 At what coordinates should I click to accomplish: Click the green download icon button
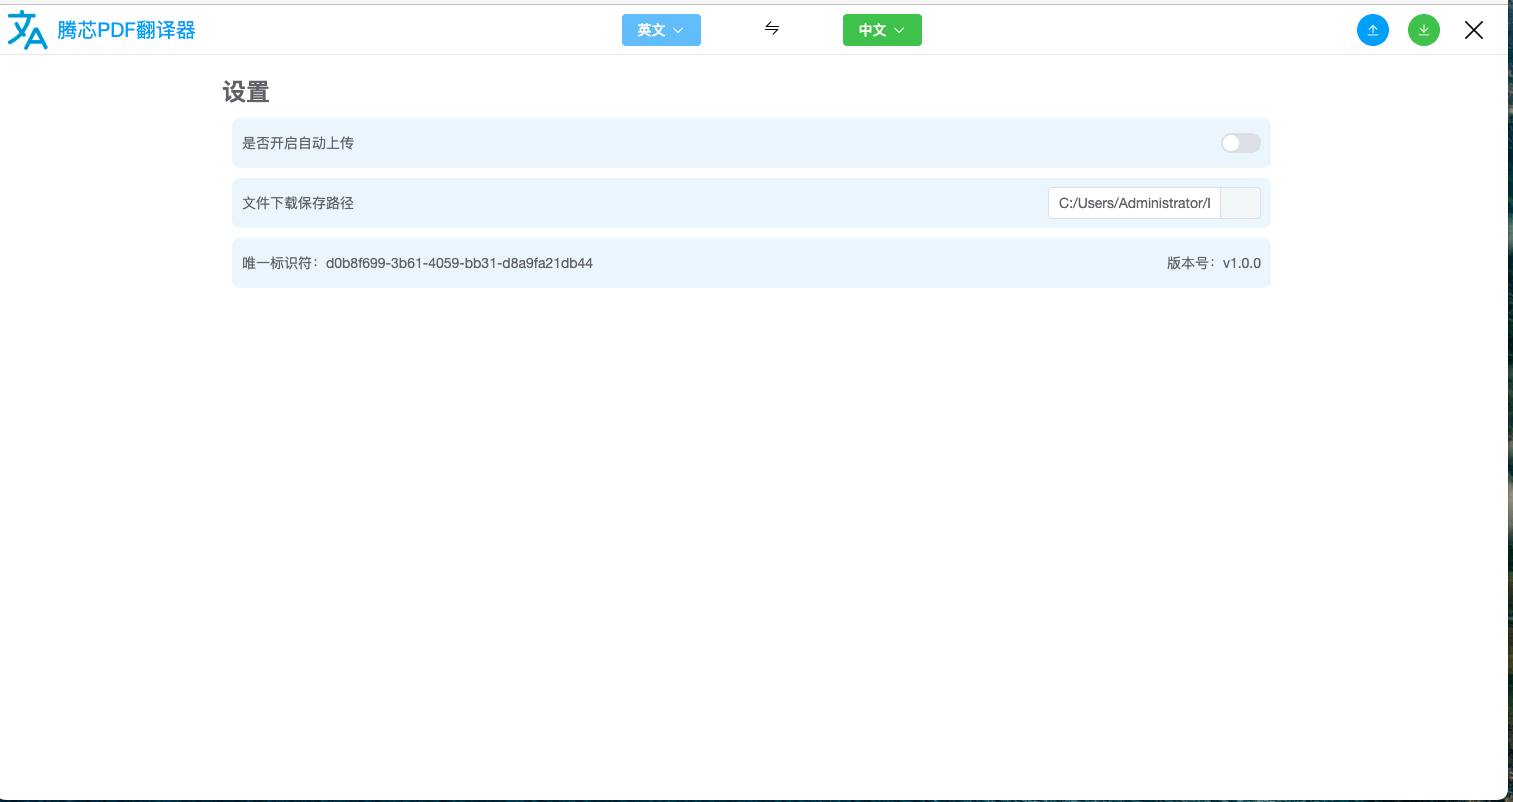[x=1424, y=30]
